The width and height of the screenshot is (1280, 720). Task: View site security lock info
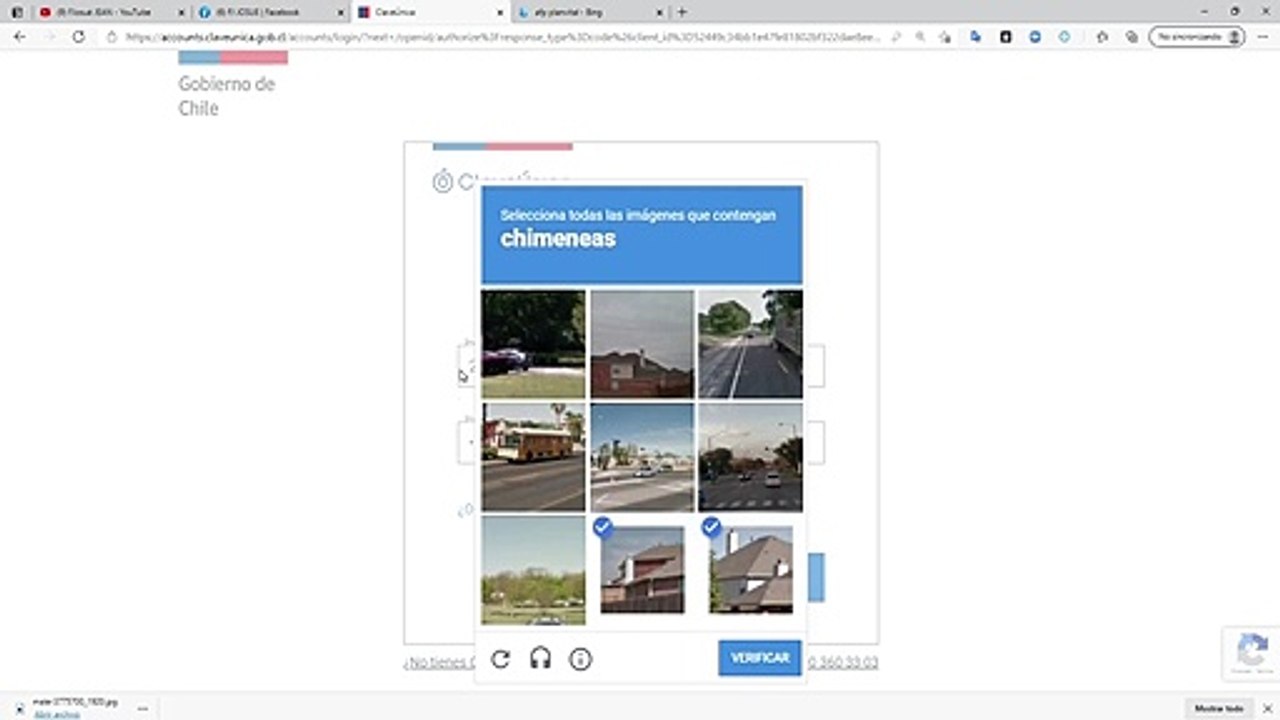click(x=113, y=36)
